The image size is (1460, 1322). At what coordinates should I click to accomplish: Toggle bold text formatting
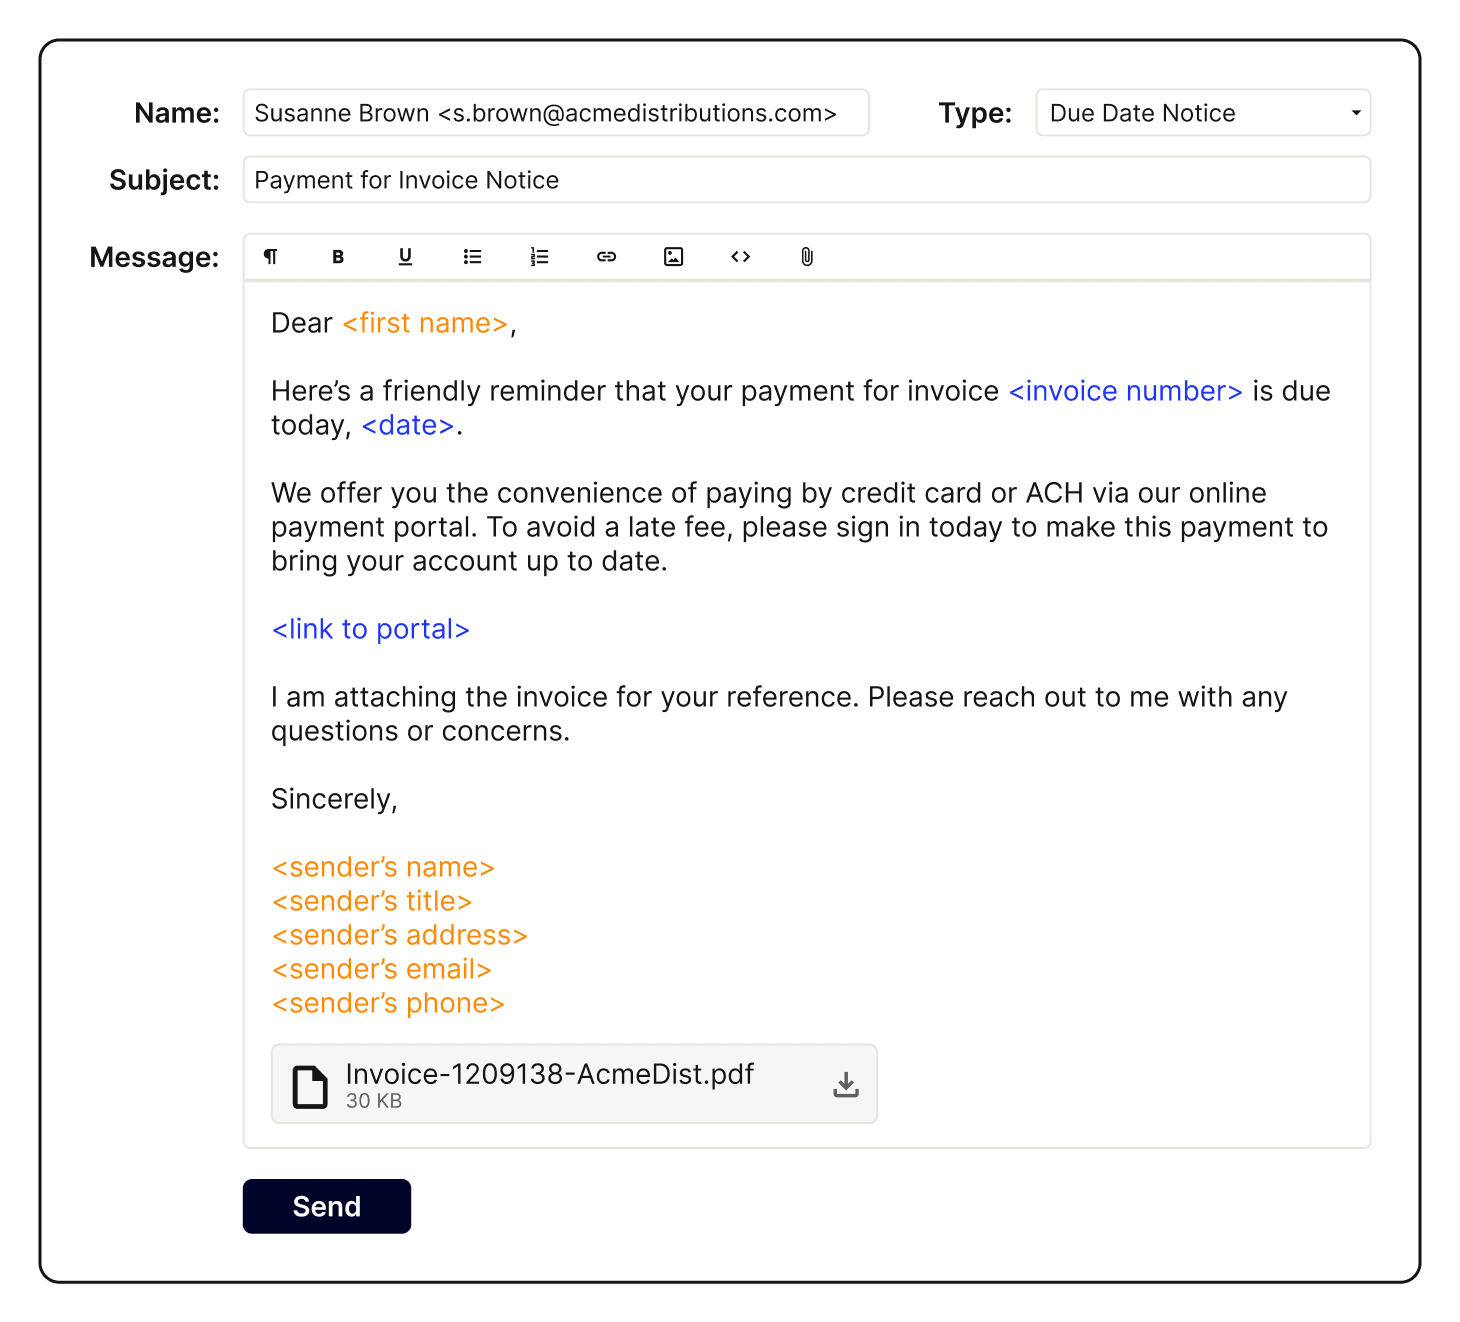pyautogui.click(x=338, y=257)
